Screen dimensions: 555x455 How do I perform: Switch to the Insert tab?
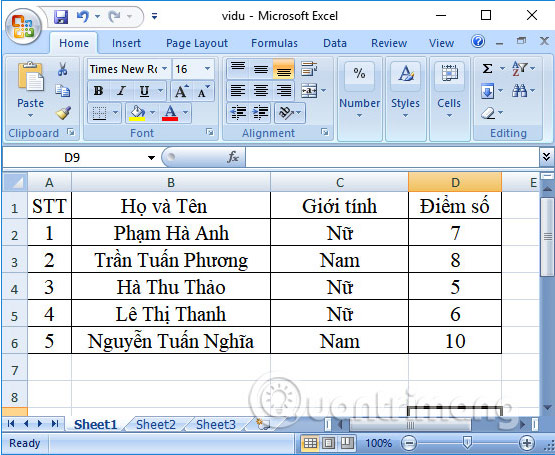point(126,43)
